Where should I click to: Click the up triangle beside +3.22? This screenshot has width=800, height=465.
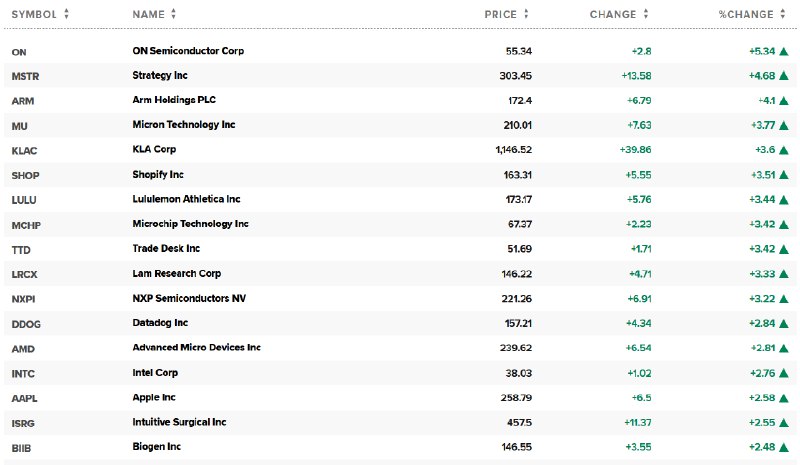point(784,299)
